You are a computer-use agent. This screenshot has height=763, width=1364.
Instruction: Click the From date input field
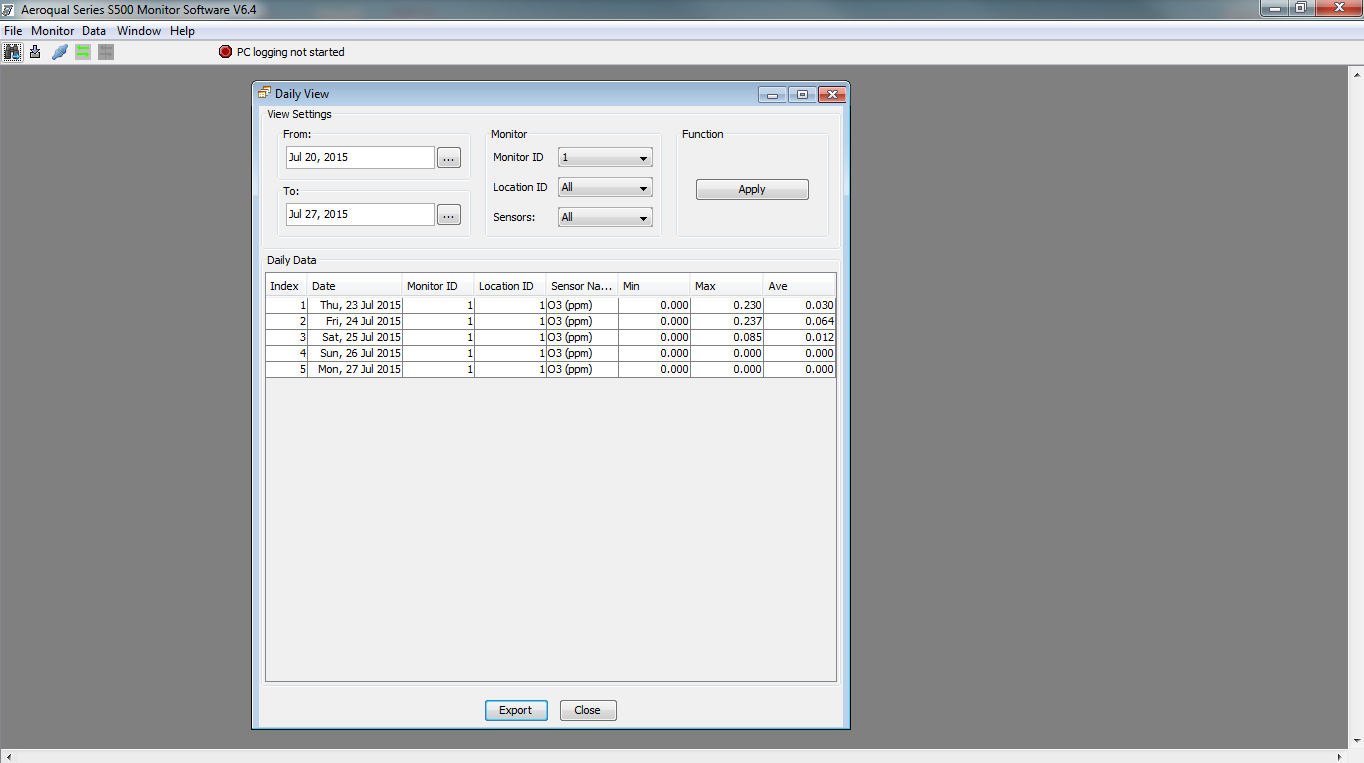(360, 158)
